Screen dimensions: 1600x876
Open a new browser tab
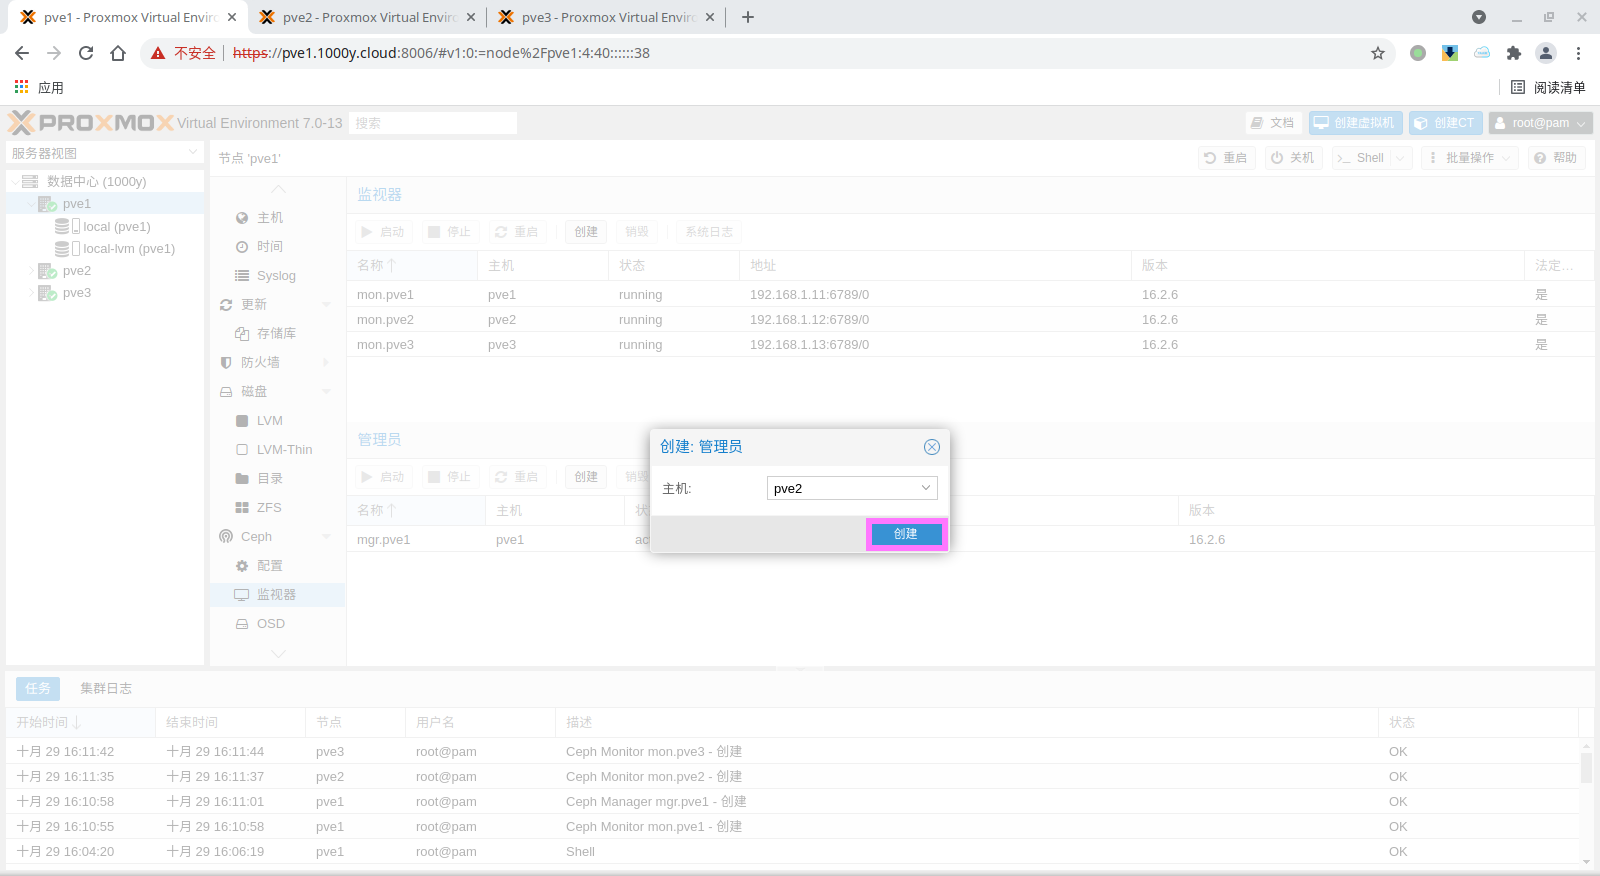click(747, 17)
